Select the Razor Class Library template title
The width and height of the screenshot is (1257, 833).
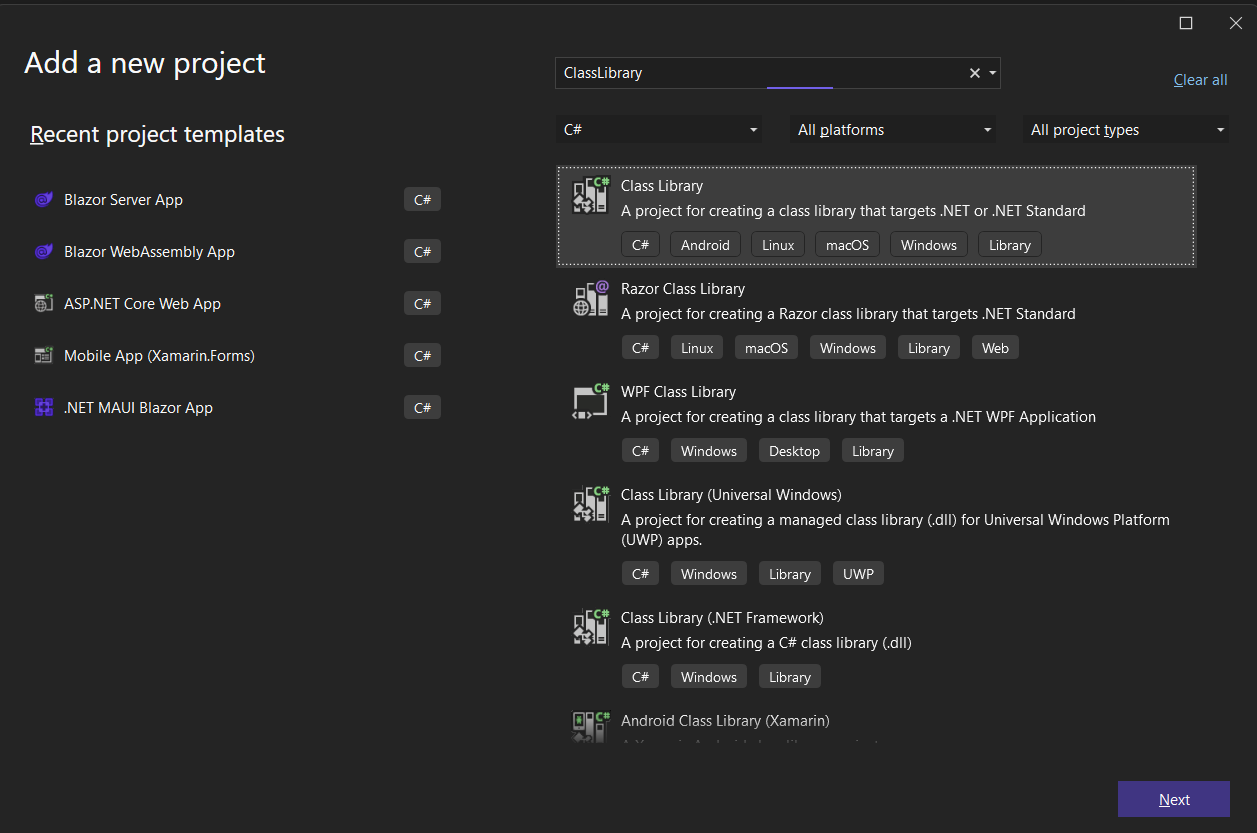(683, 289)
